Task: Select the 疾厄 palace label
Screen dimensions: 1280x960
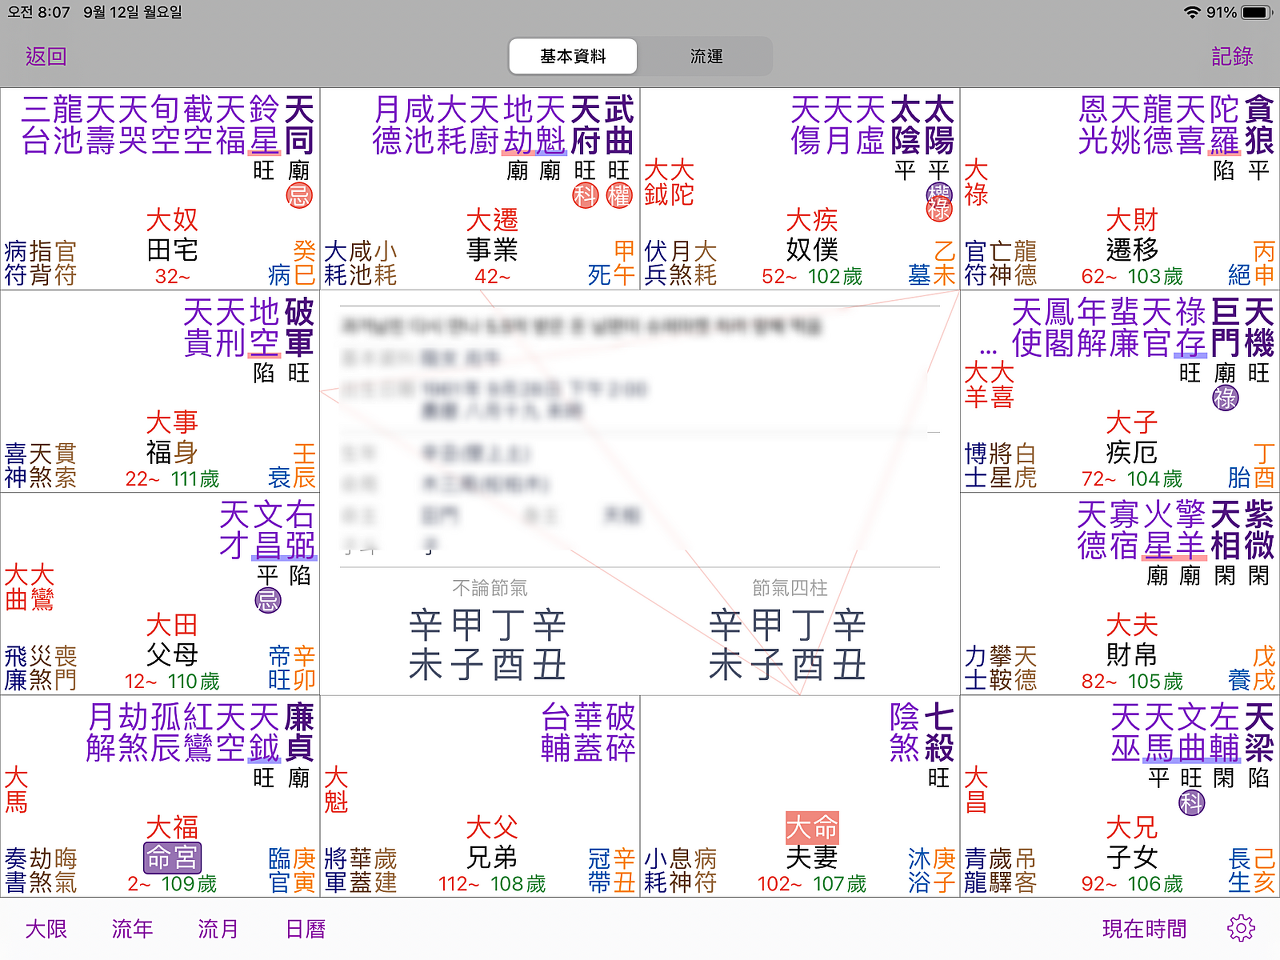Action: [1132, 452]
